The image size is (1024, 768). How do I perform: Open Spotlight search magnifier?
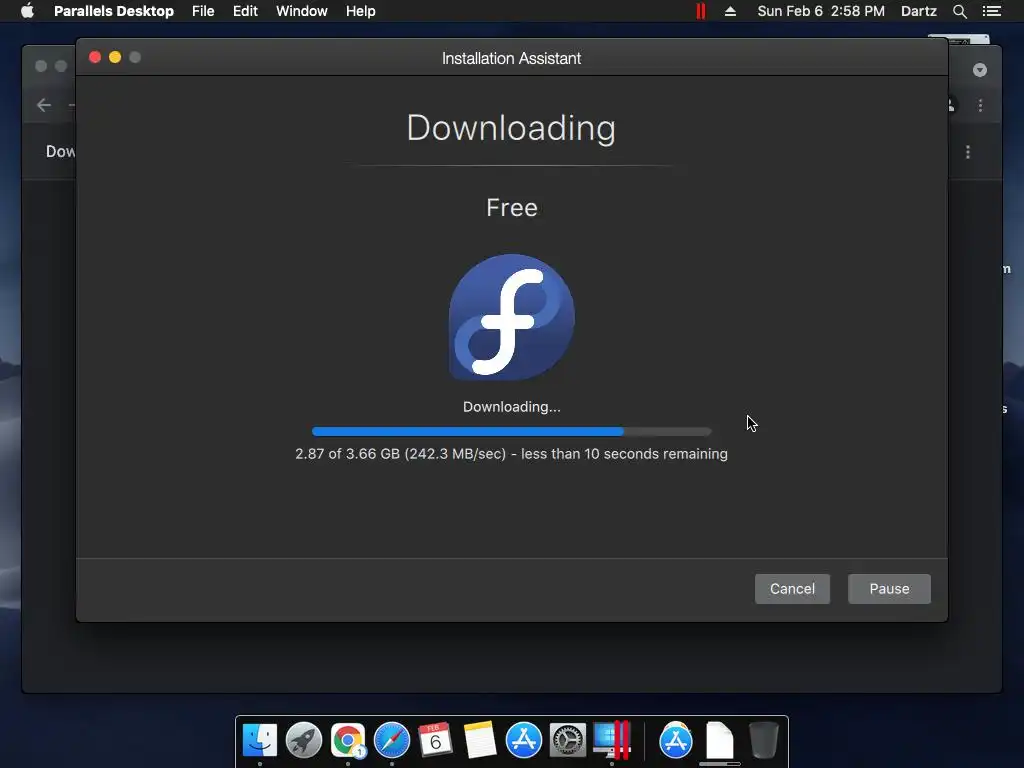point(959,11)
